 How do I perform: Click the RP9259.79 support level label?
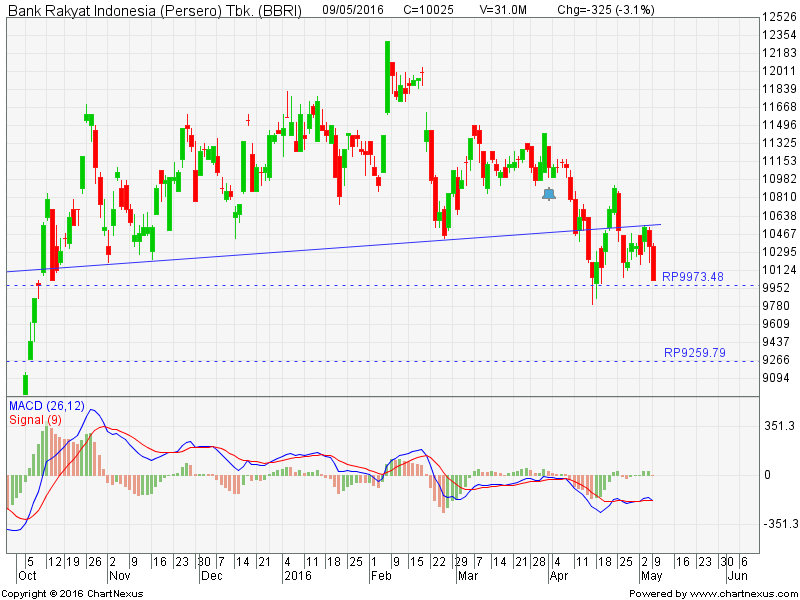click(x=694, y=353)
